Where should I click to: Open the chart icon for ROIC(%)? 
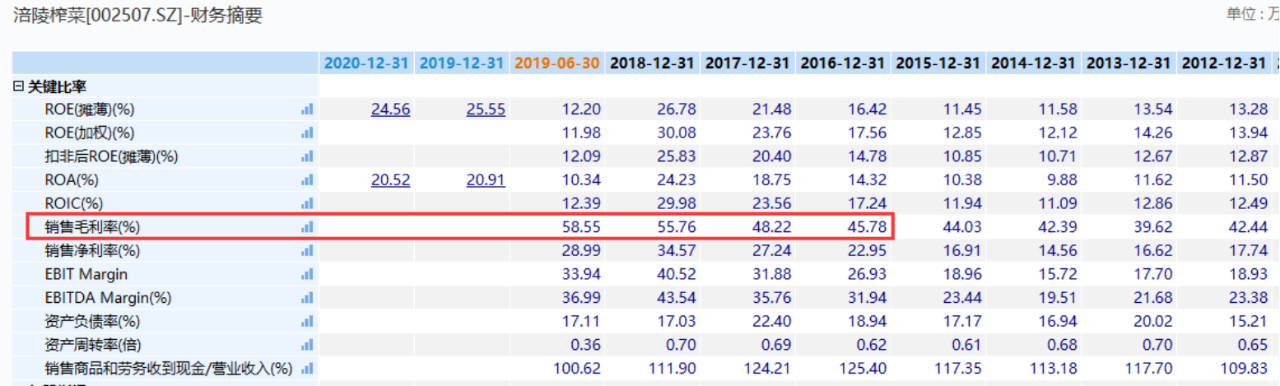point(307,203)
